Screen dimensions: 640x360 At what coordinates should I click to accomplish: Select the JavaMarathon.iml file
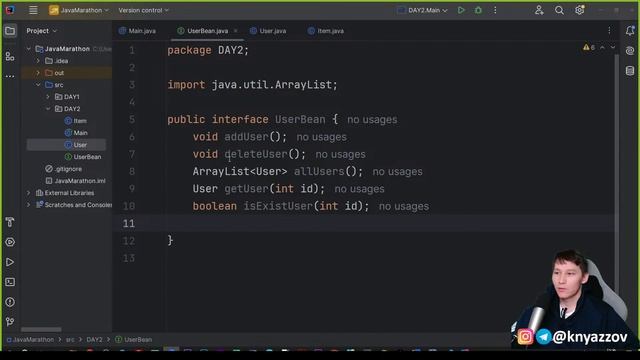coord(76,181)
